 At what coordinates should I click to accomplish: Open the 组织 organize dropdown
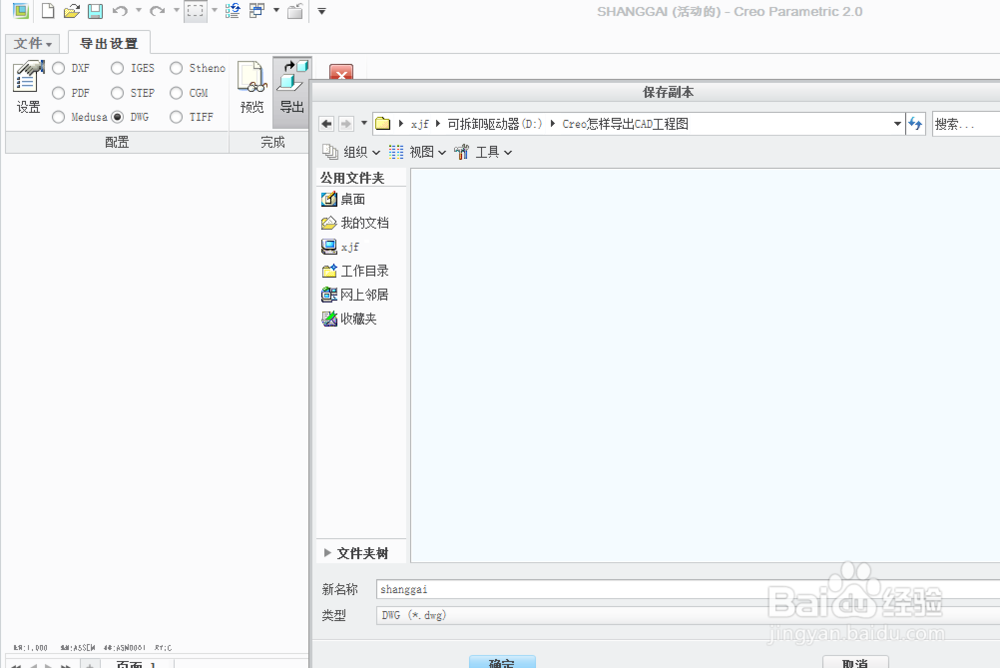(x=351, y=152)
